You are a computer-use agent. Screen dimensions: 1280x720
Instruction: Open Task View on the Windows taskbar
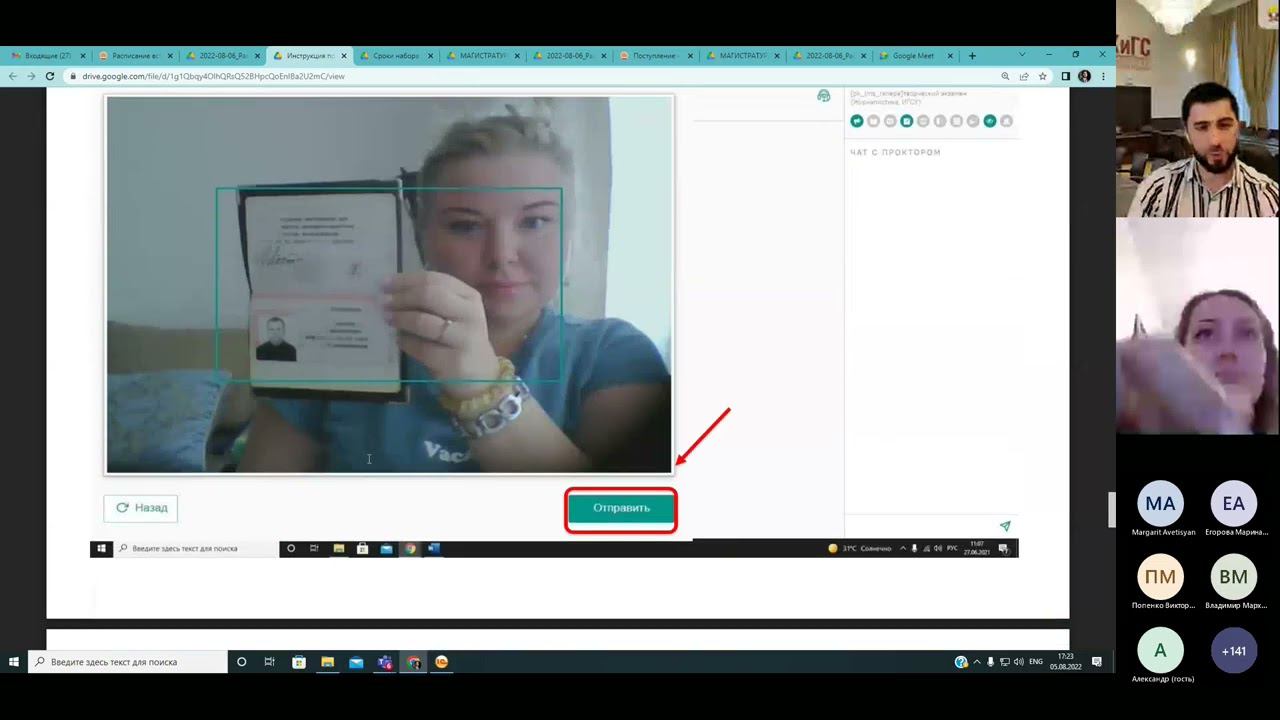tap(269, 662)
